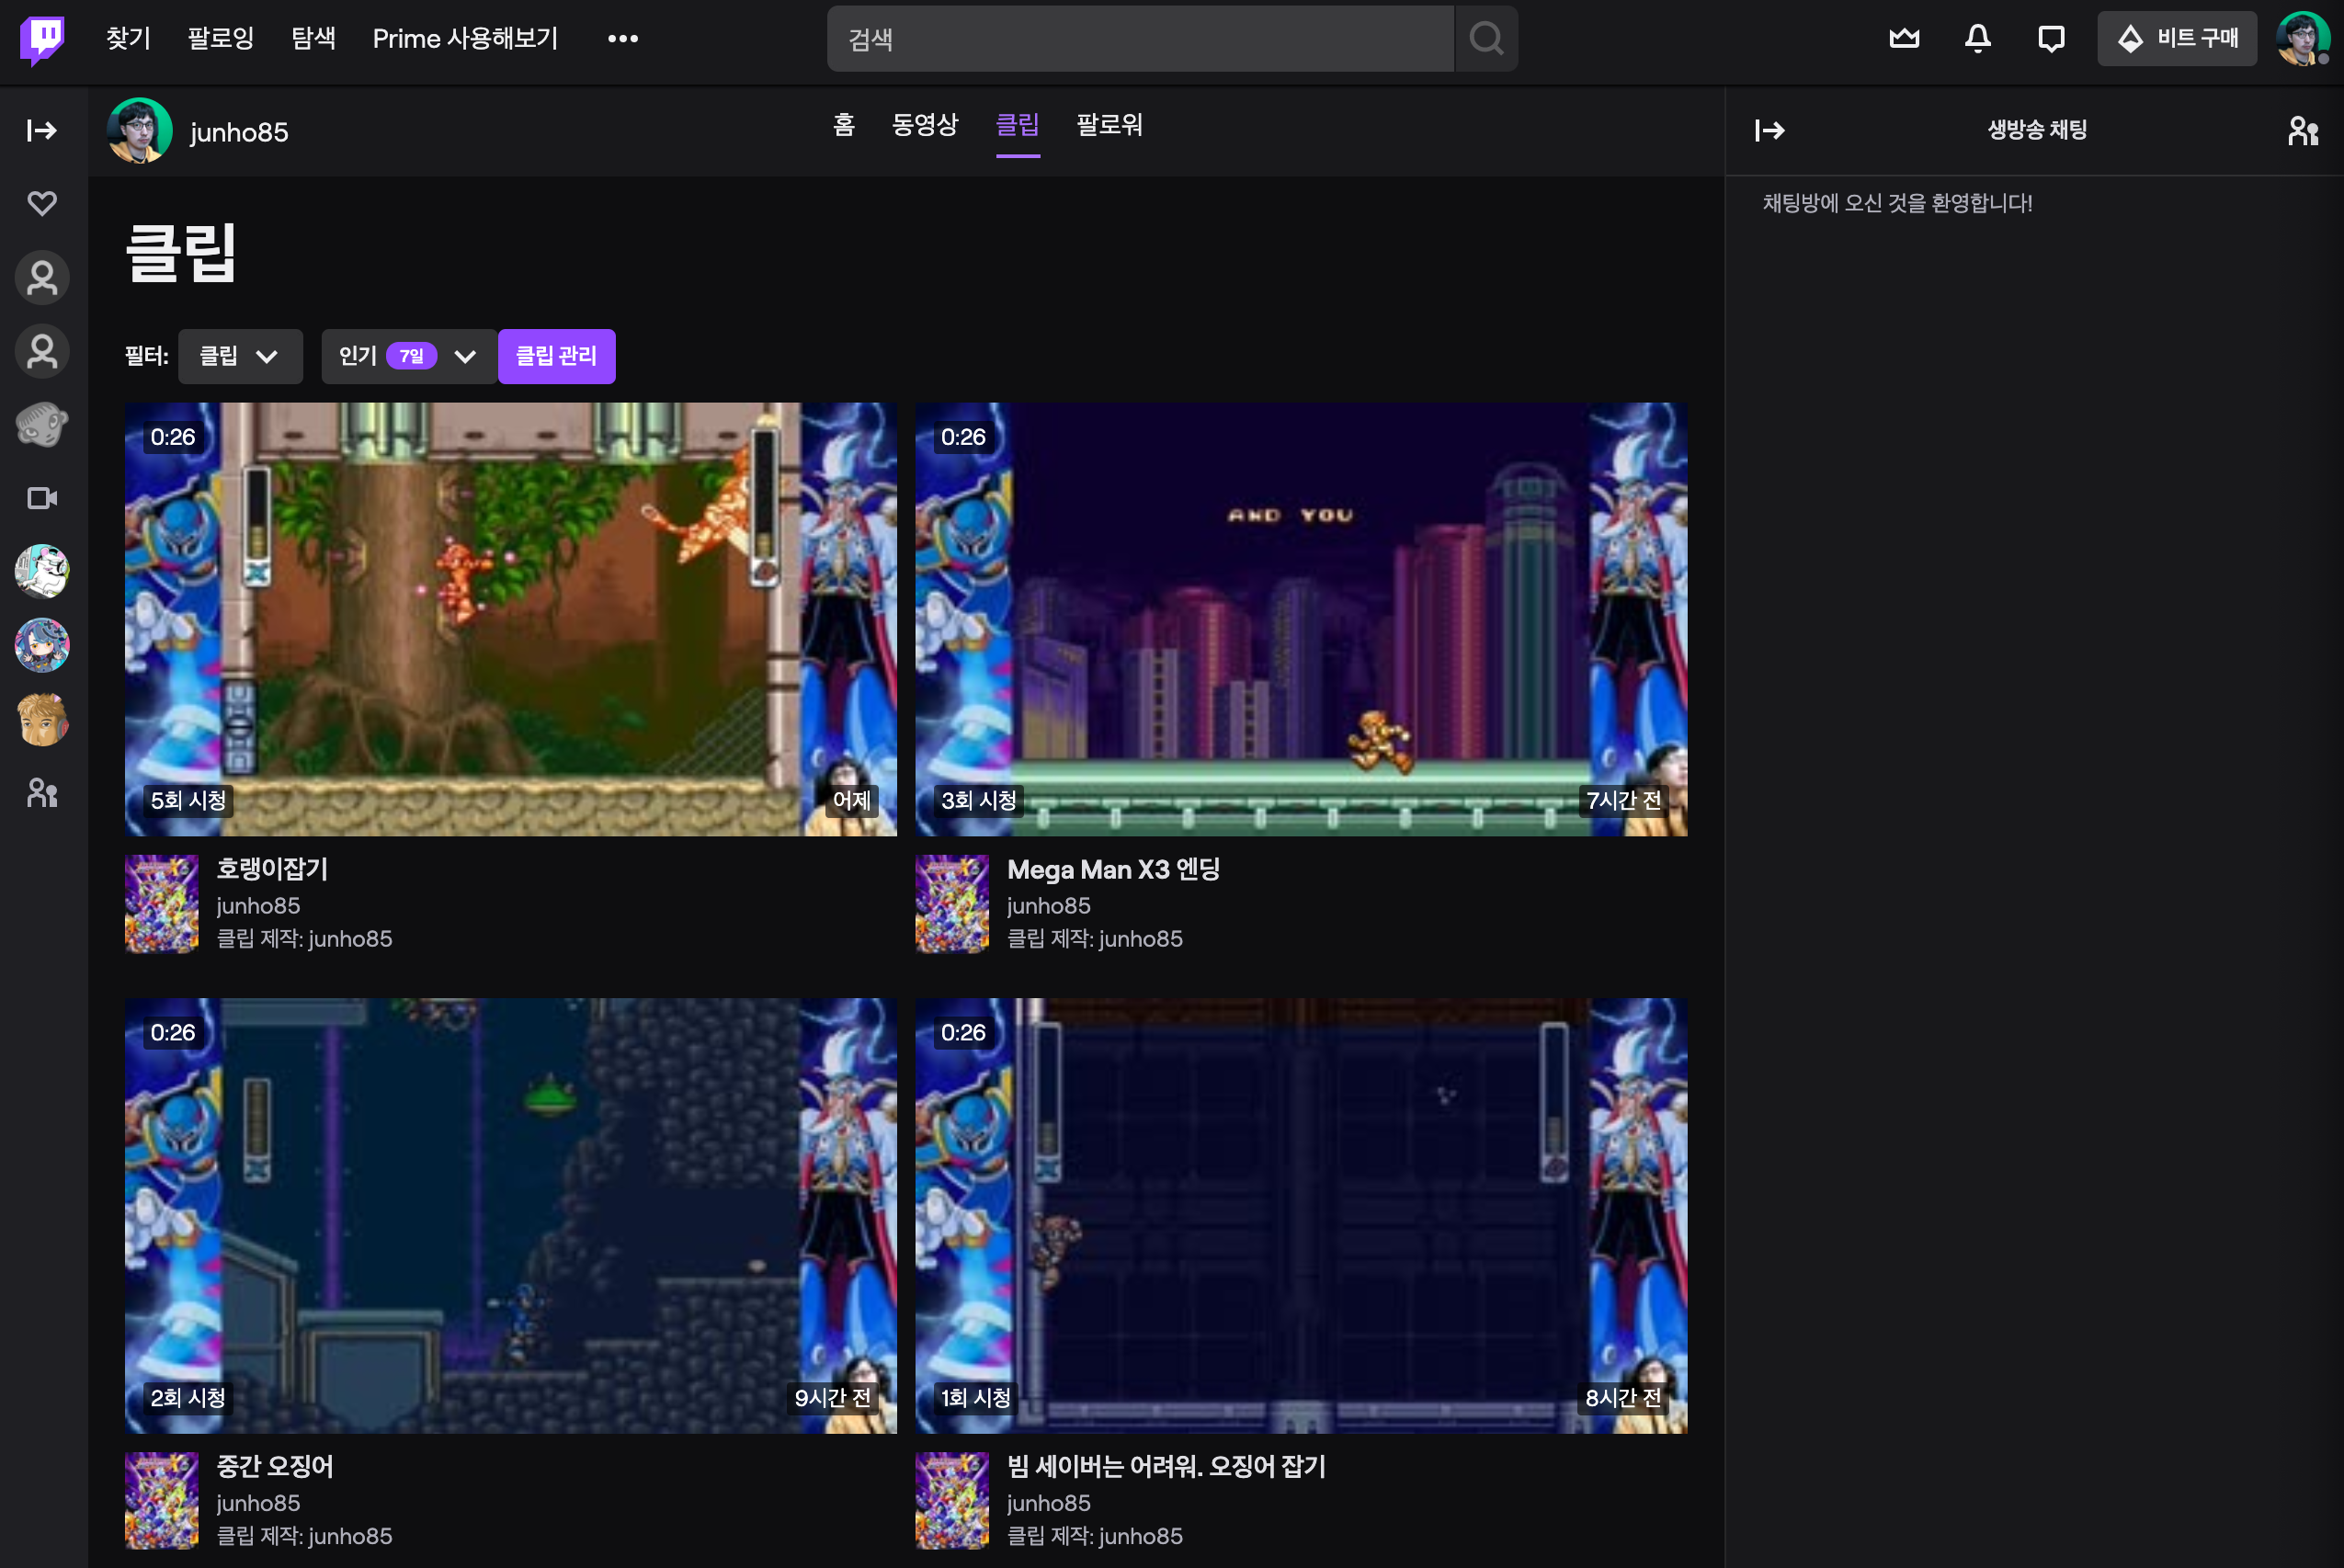This screenshot has height=1568, width=2344.
Task: Open the notifications bell
Action: pyautogui.click(x=1977, y=39)
